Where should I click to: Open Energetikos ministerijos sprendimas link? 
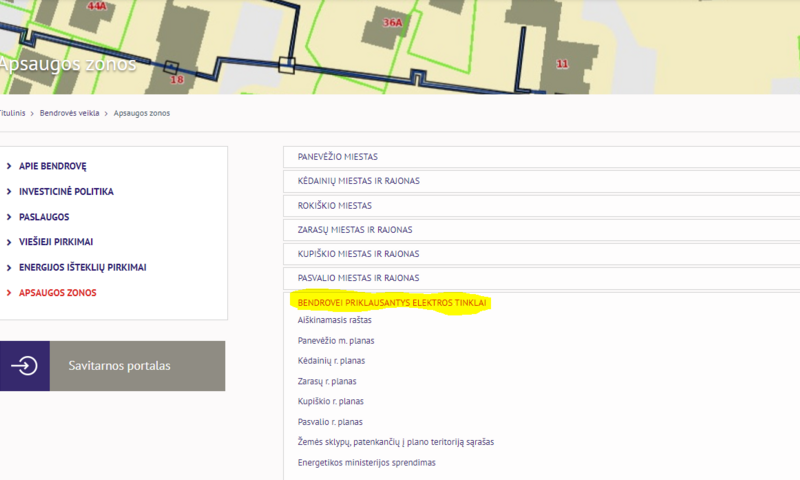(x=366, y=463)
